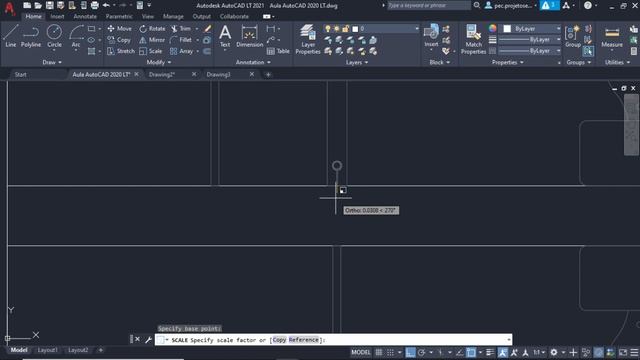Click Match Properties
The image size is (640, 360).
click(473, 39)
